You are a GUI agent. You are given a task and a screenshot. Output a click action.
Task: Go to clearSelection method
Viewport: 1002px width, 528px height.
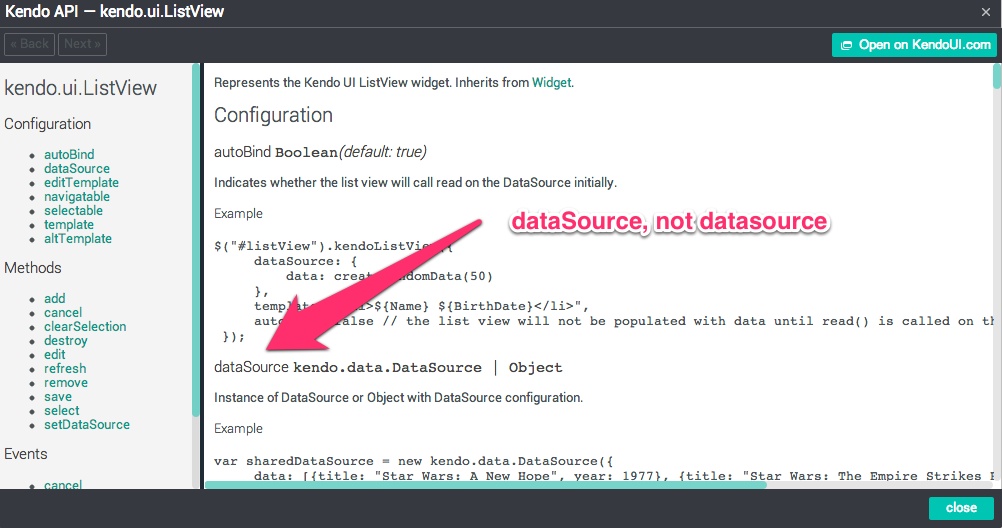coord(85,327)
